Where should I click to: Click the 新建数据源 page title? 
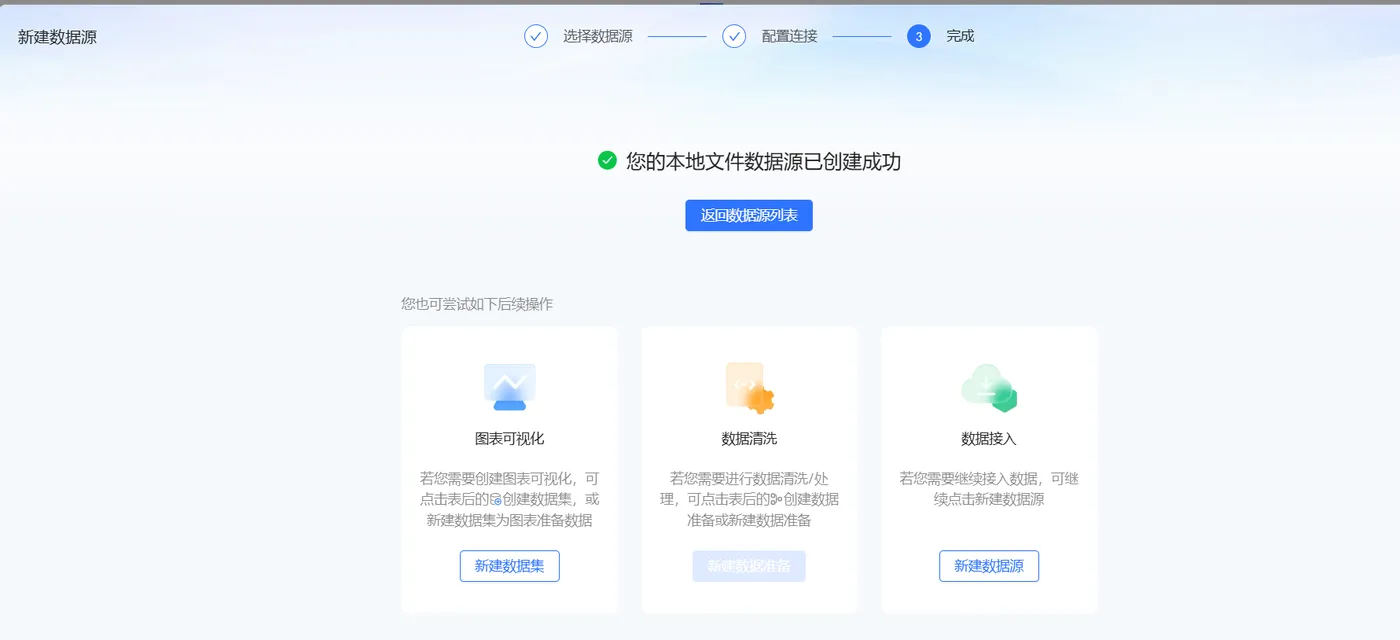pos(57,38)
